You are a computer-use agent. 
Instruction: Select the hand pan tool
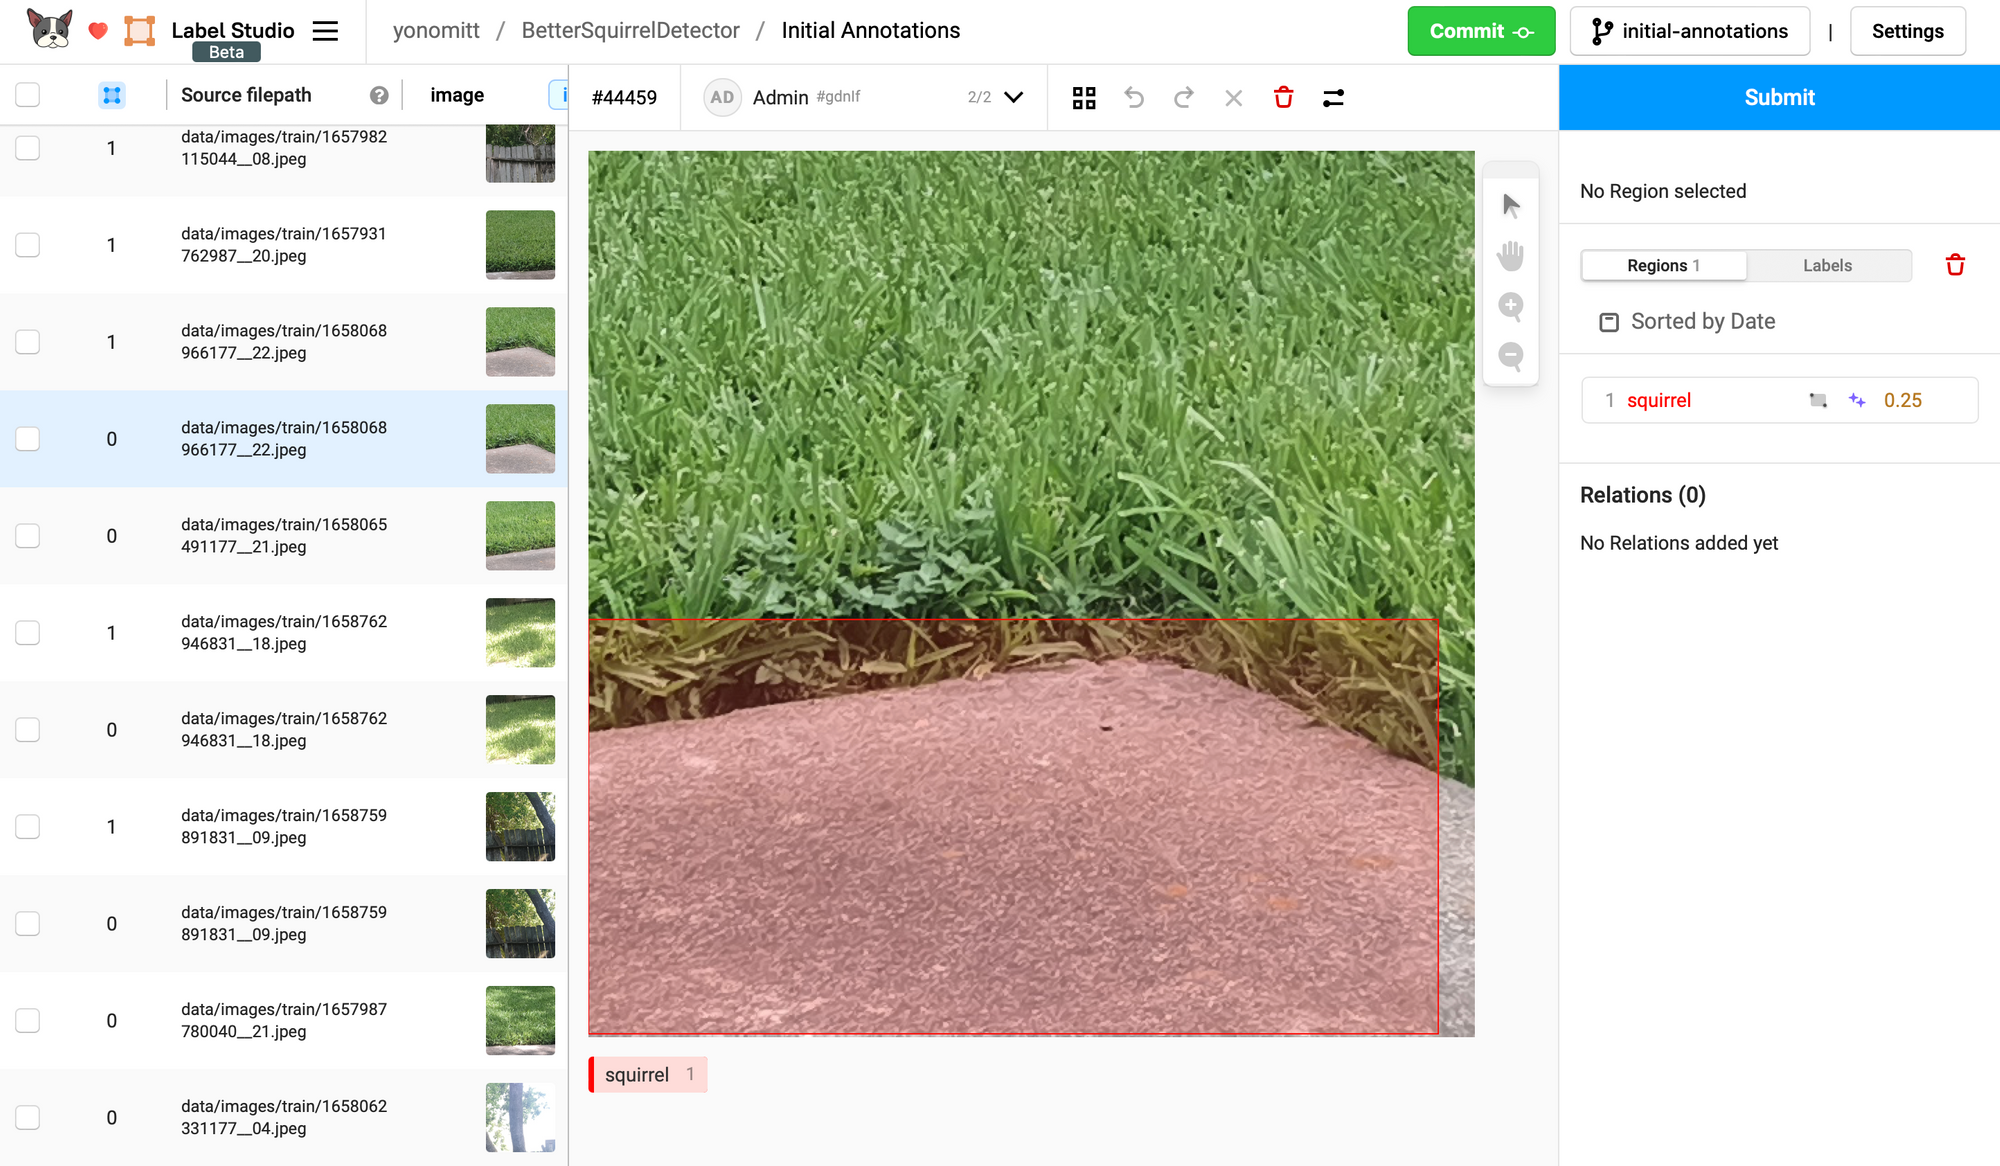click(1511, 256)
